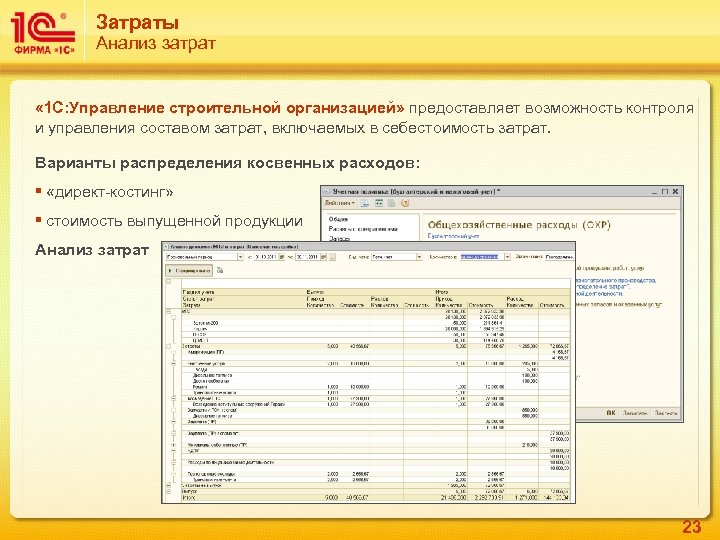
Task: Follow the Бухгалтерский учет link under the ОХР heading
Action: [x=453, y=236]
